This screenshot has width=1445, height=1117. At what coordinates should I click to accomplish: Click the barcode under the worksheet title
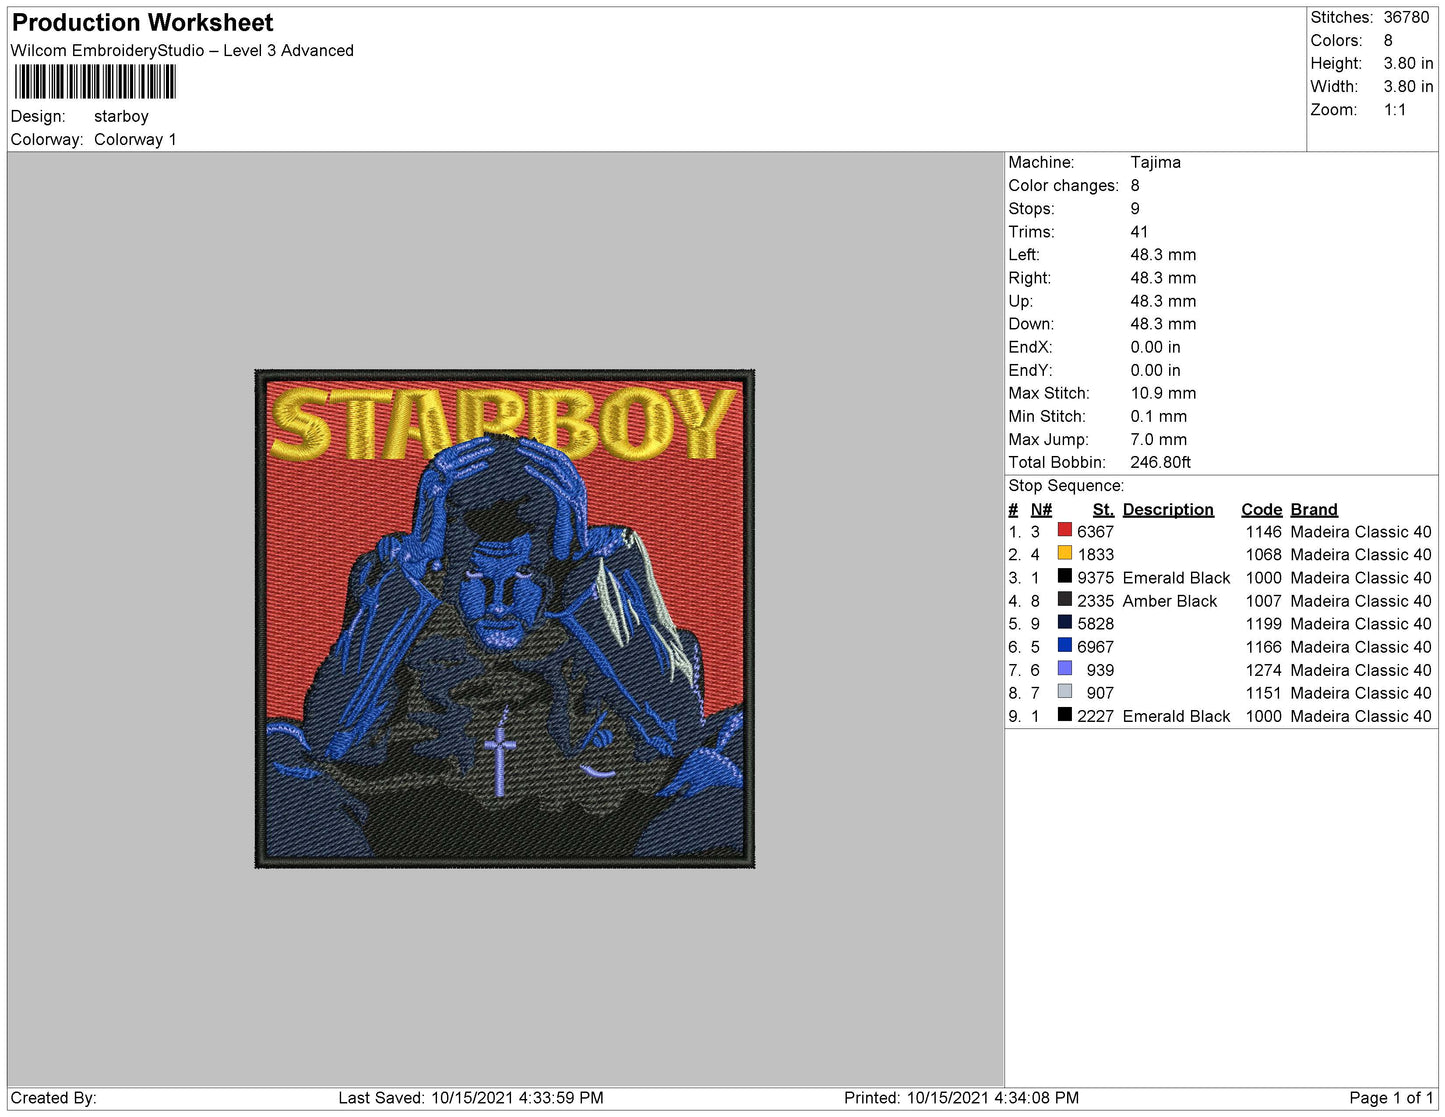(95, 82)
